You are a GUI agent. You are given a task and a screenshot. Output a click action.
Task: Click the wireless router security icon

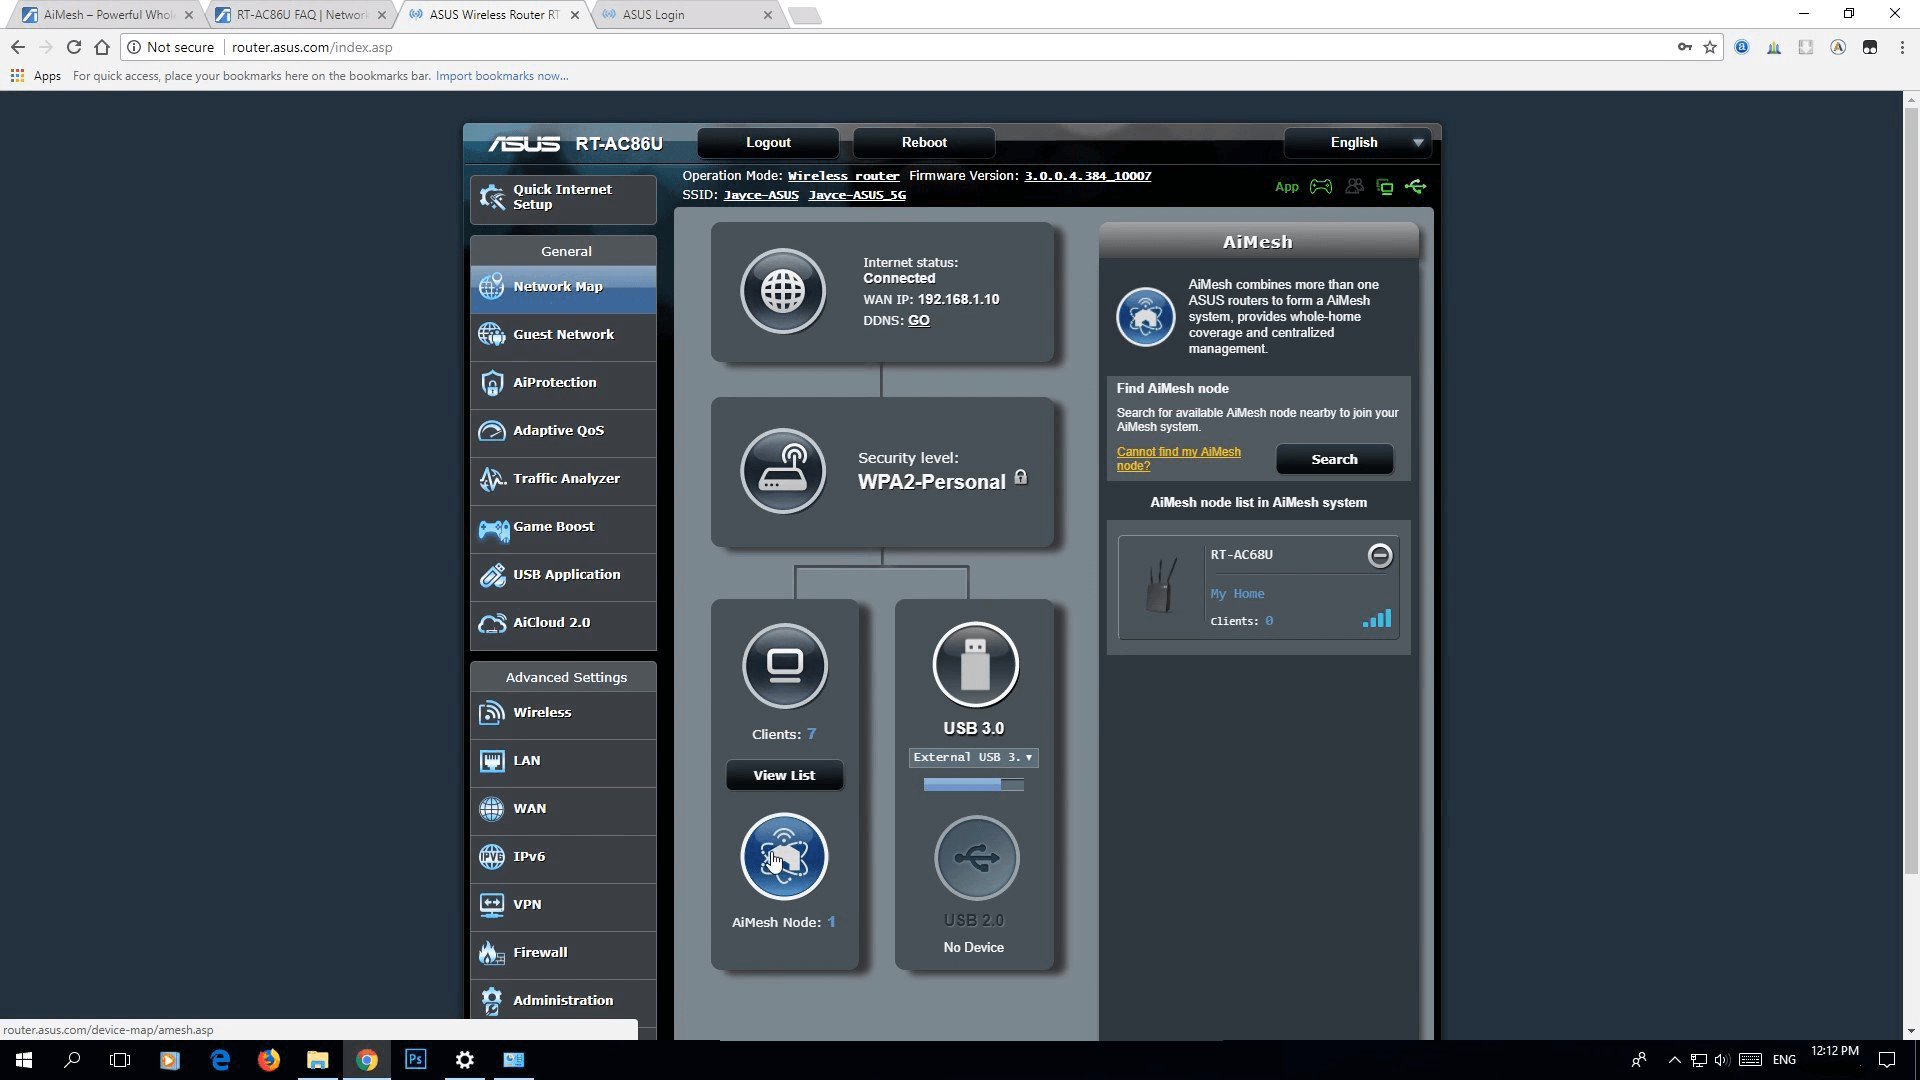pos(783,471)
